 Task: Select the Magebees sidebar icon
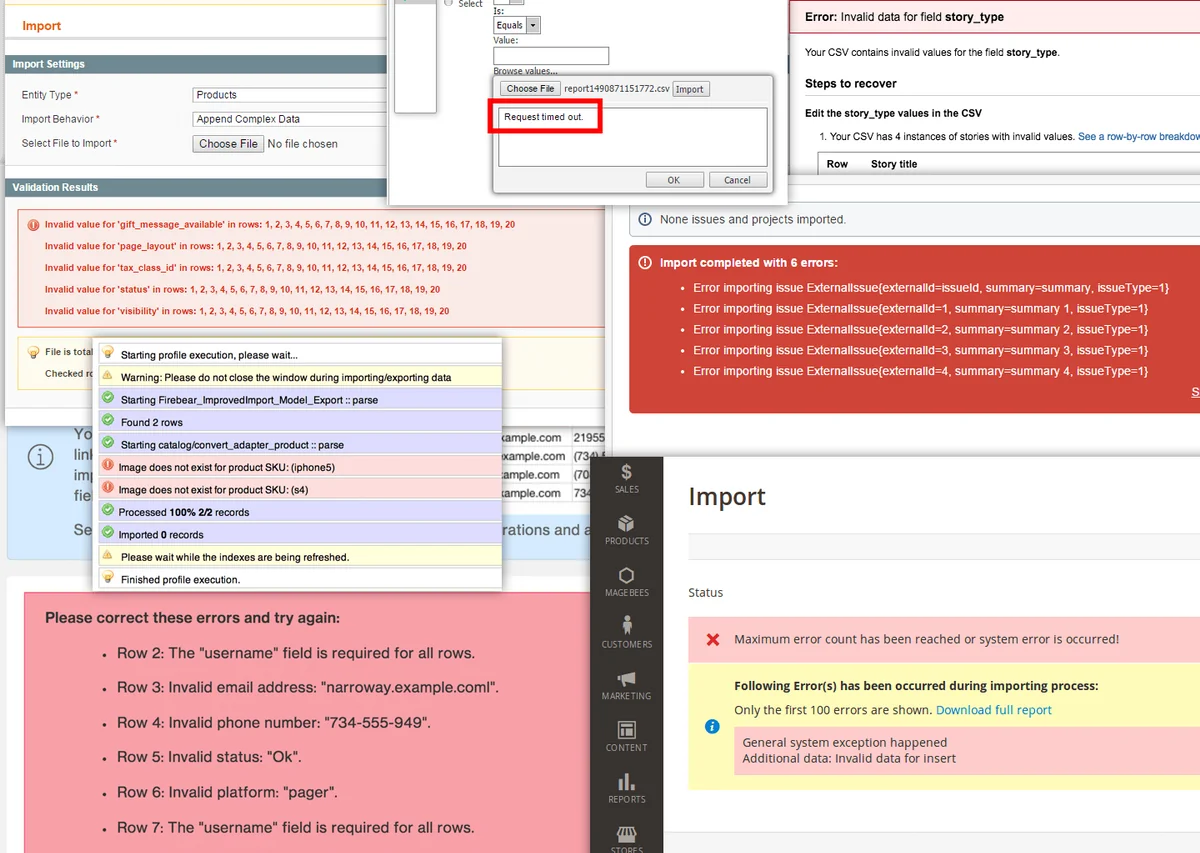pos(627,583)
